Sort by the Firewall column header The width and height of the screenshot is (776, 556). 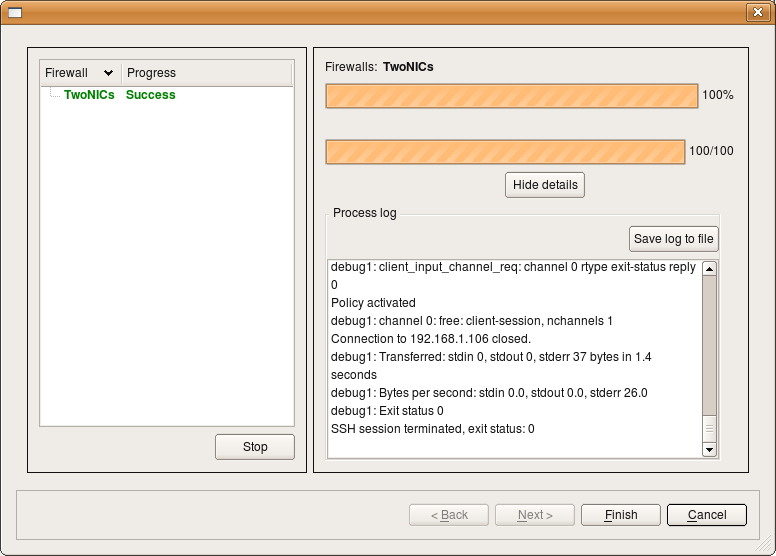pos(81,73)
